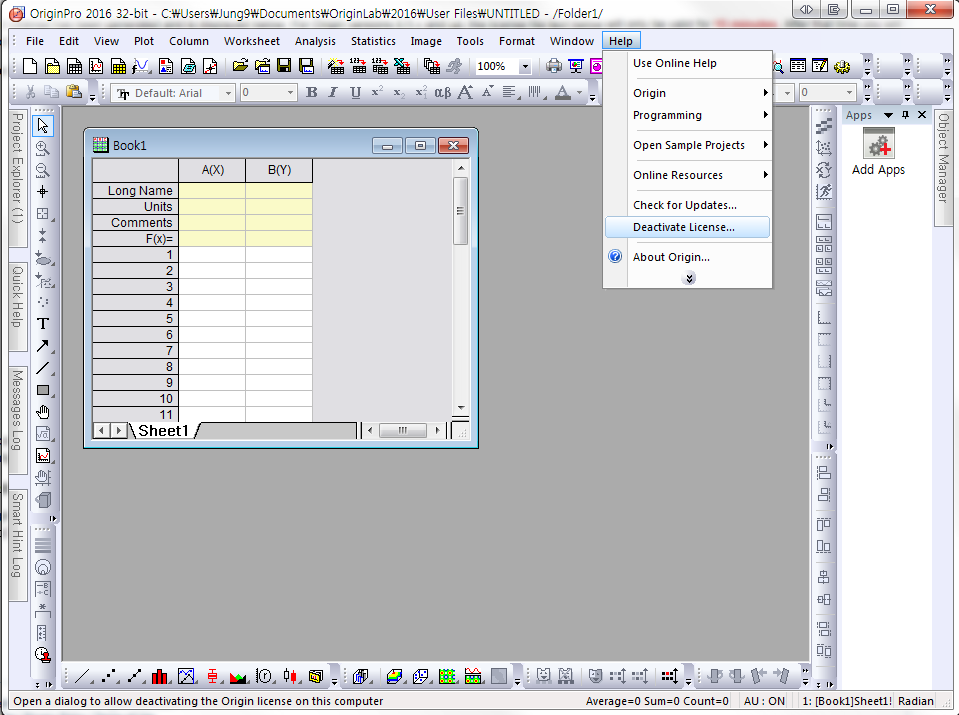Toggle Bold formatting
959x715 pixels.
312,92
